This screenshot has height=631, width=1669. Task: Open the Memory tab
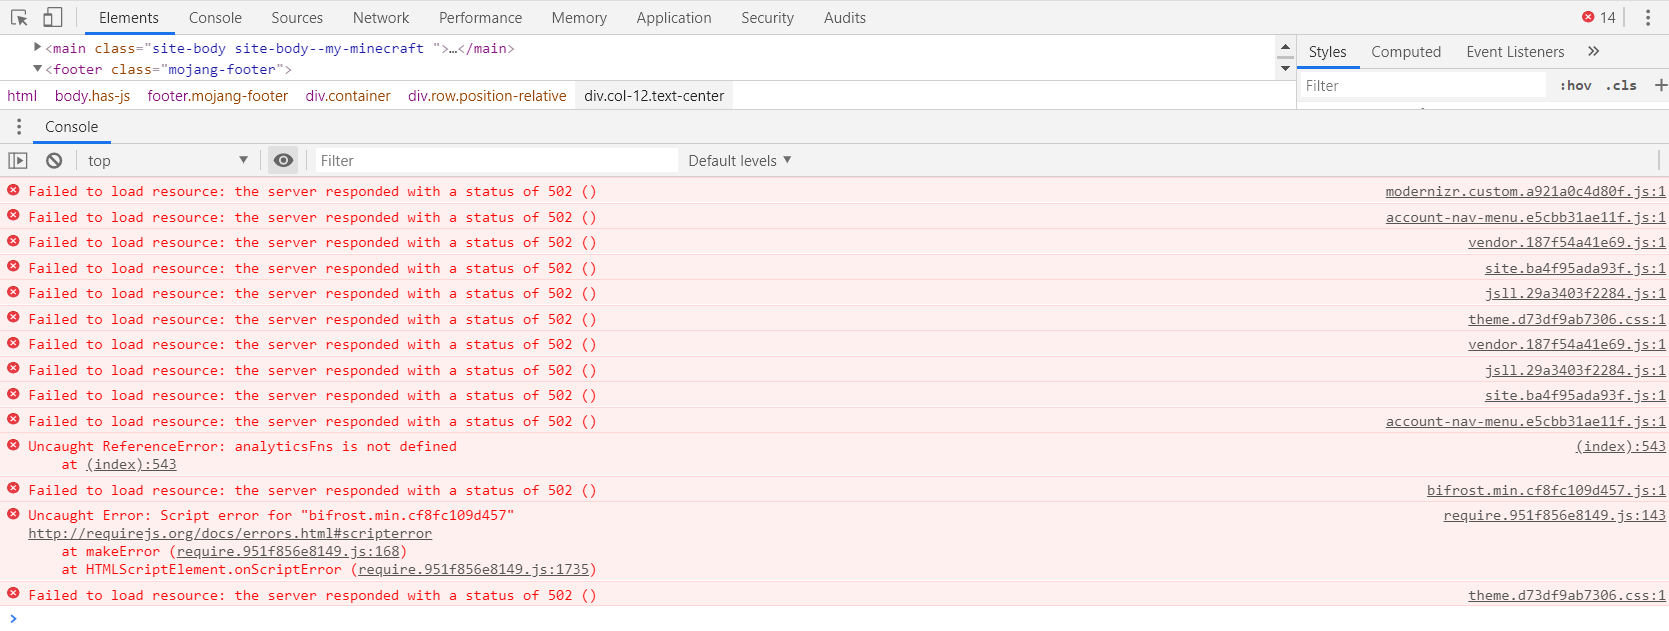(x=579, y=18)
